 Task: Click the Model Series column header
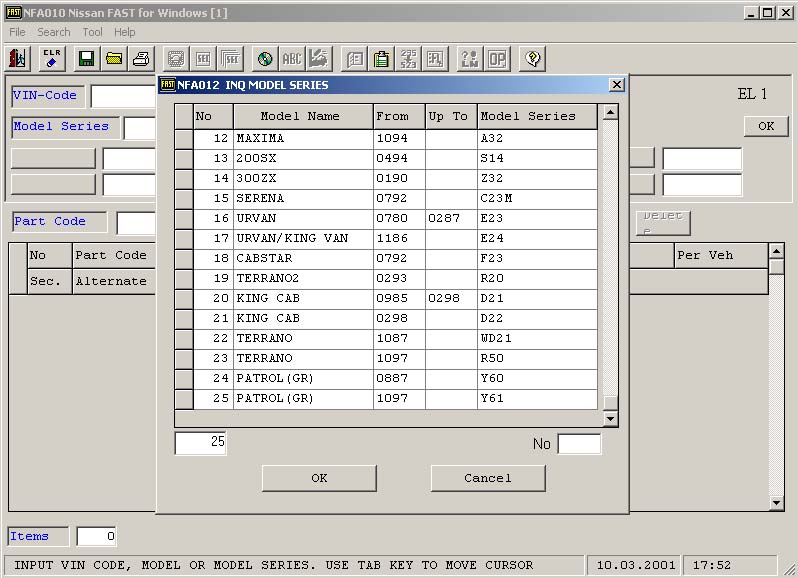[x=537, y=116]
